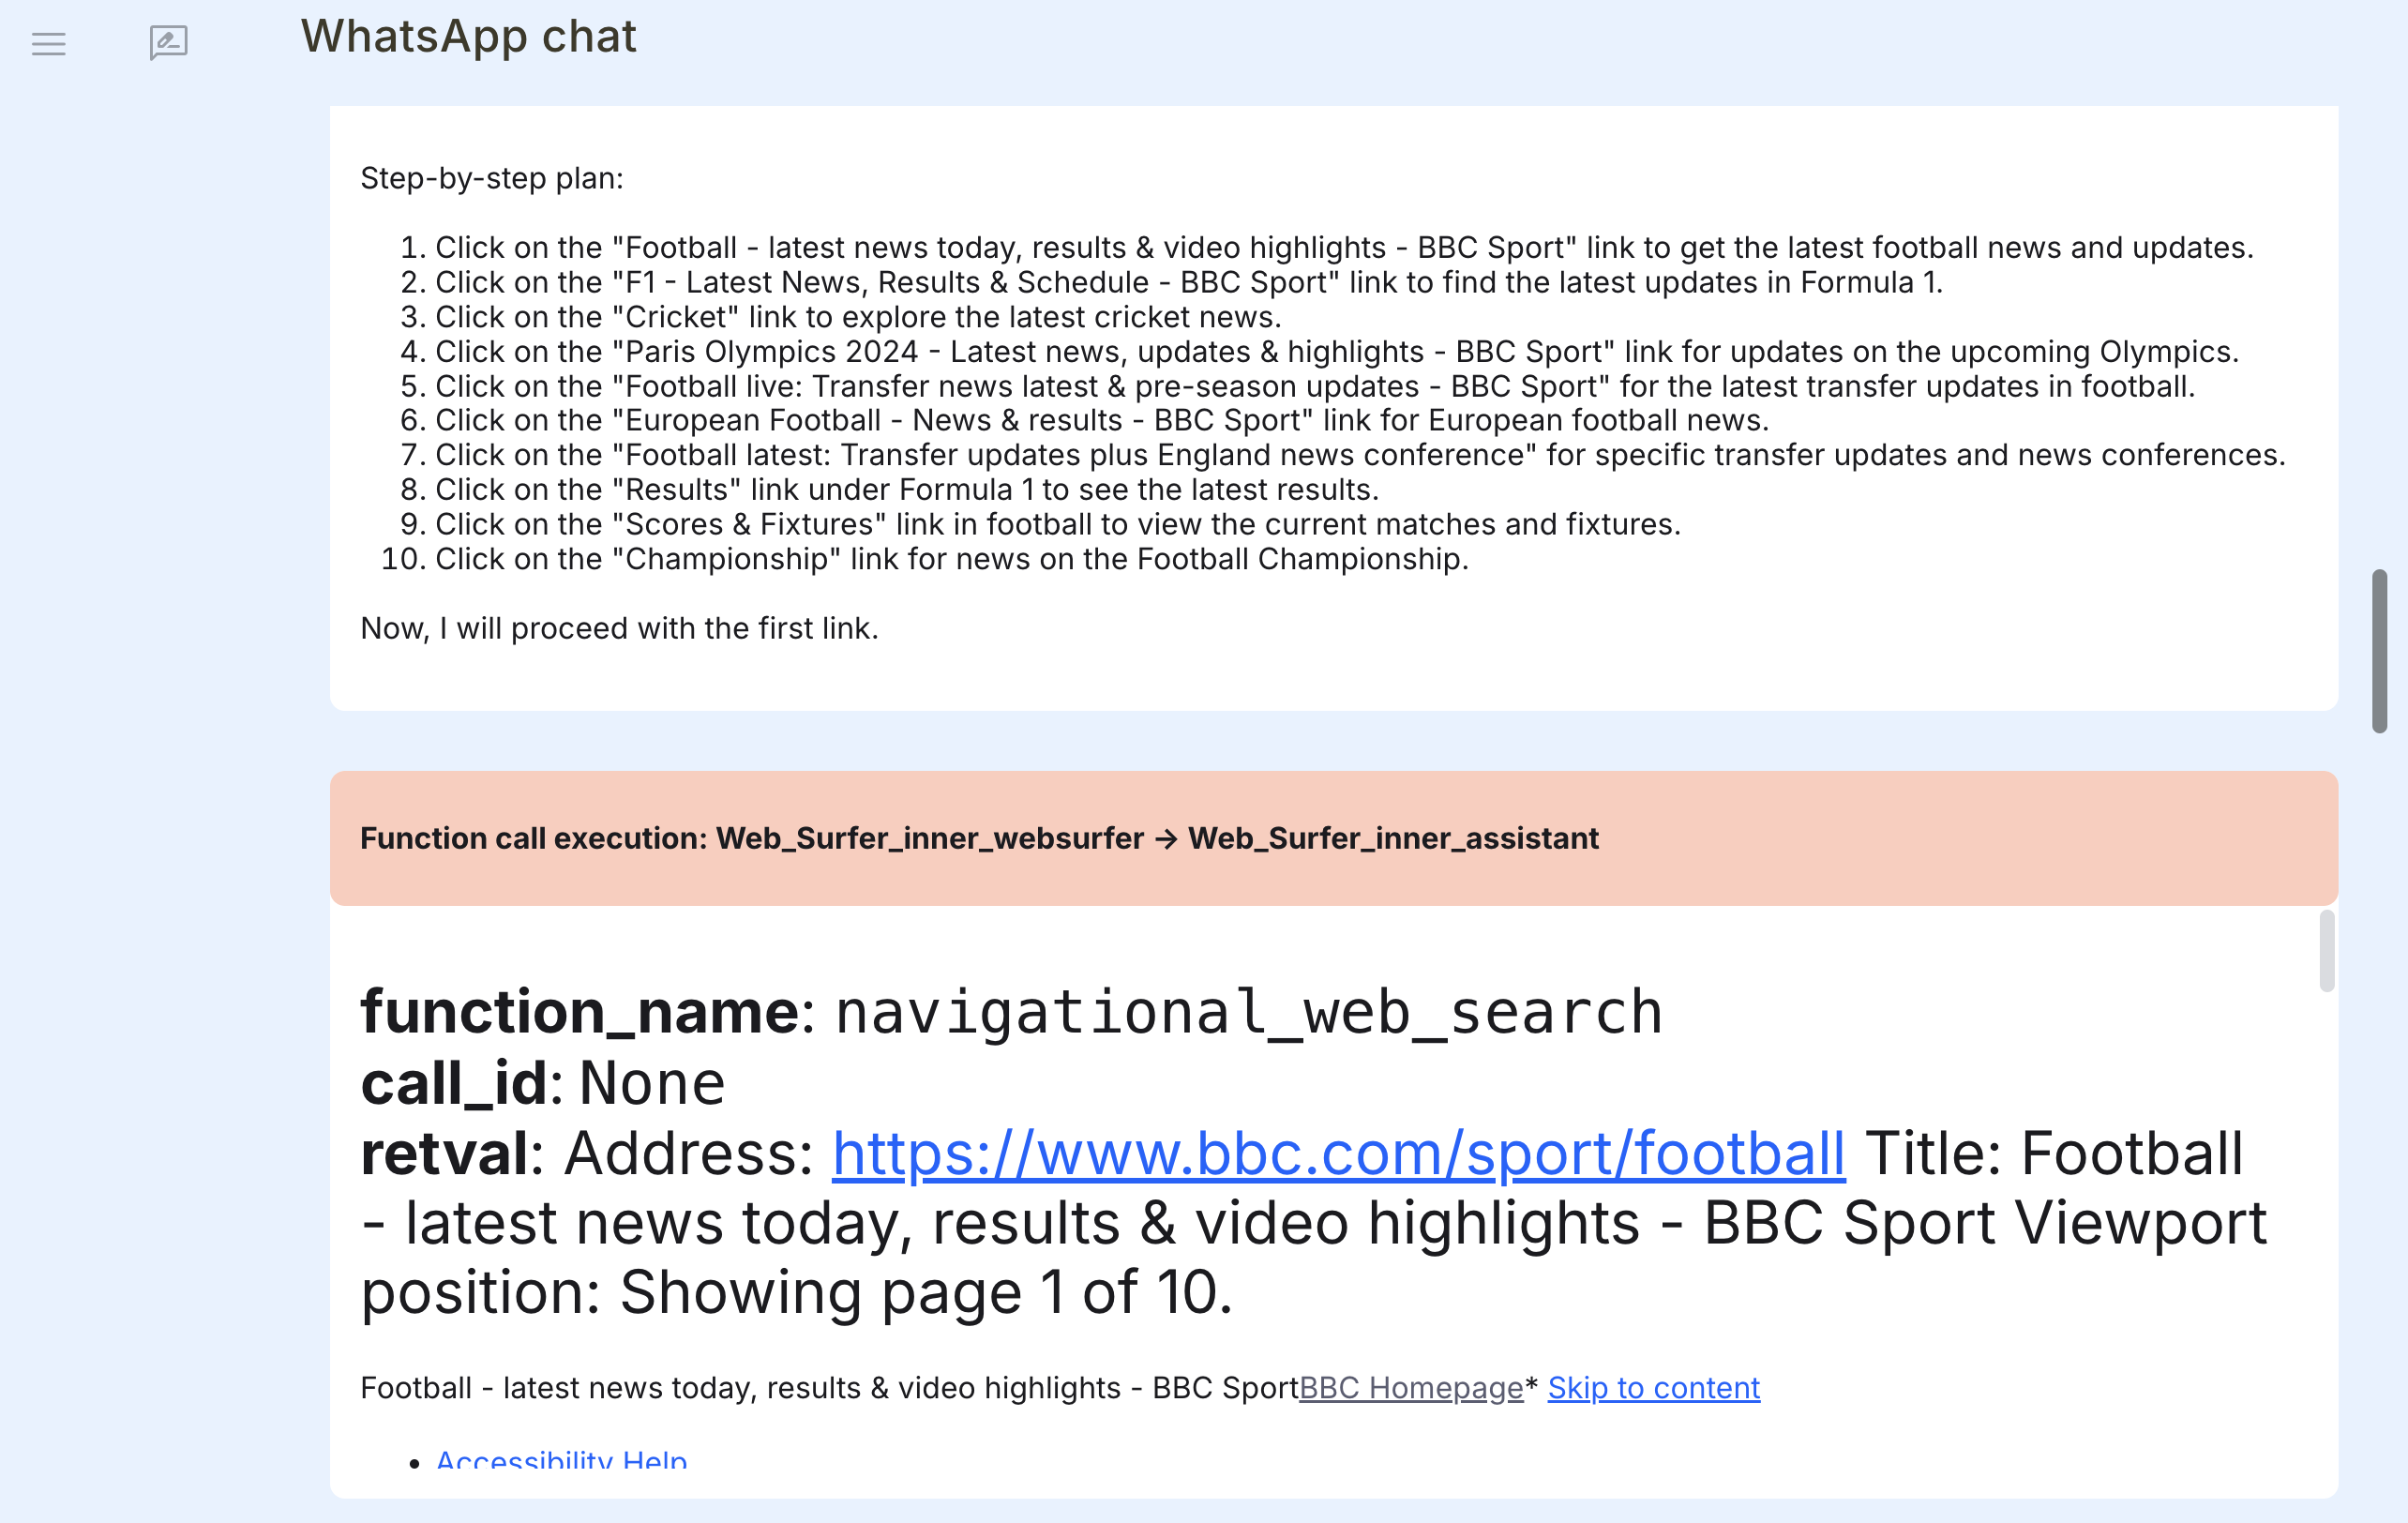Click the function result panel's inner scrollbar

point(2326,951)
